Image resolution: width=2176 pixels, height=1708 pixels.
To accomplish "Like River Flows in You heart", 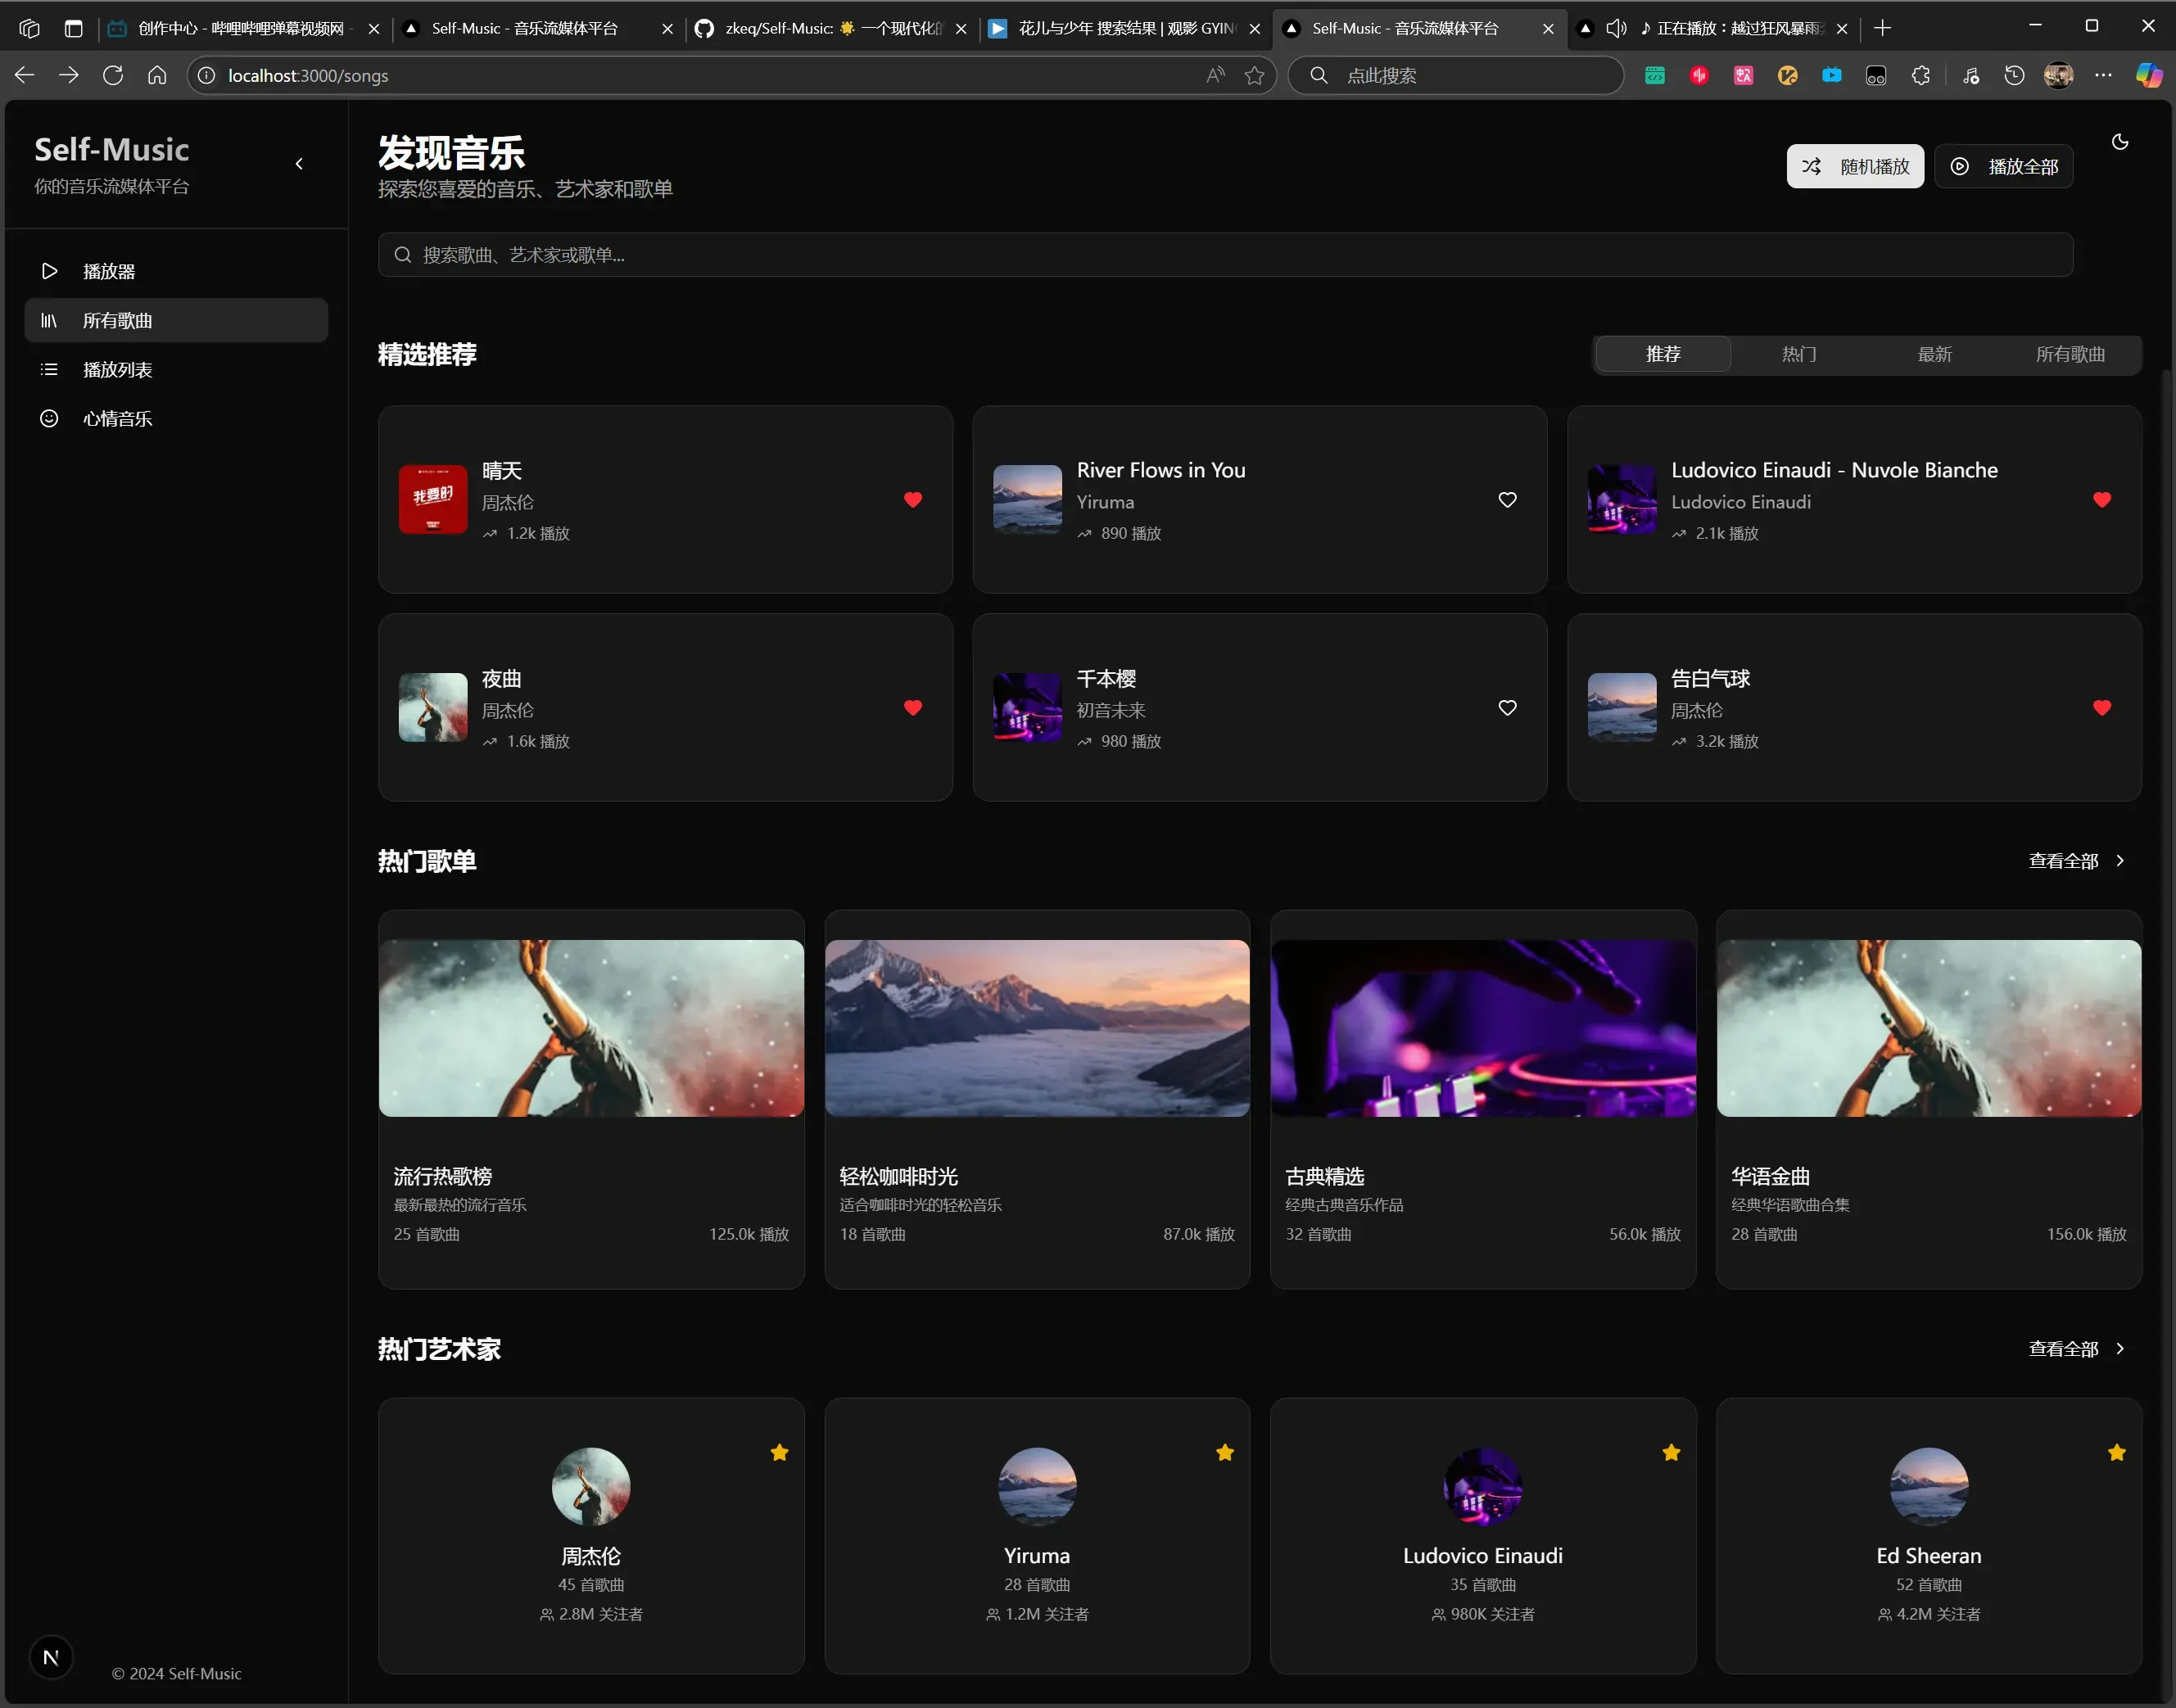I will click(x=1506, y=499).
